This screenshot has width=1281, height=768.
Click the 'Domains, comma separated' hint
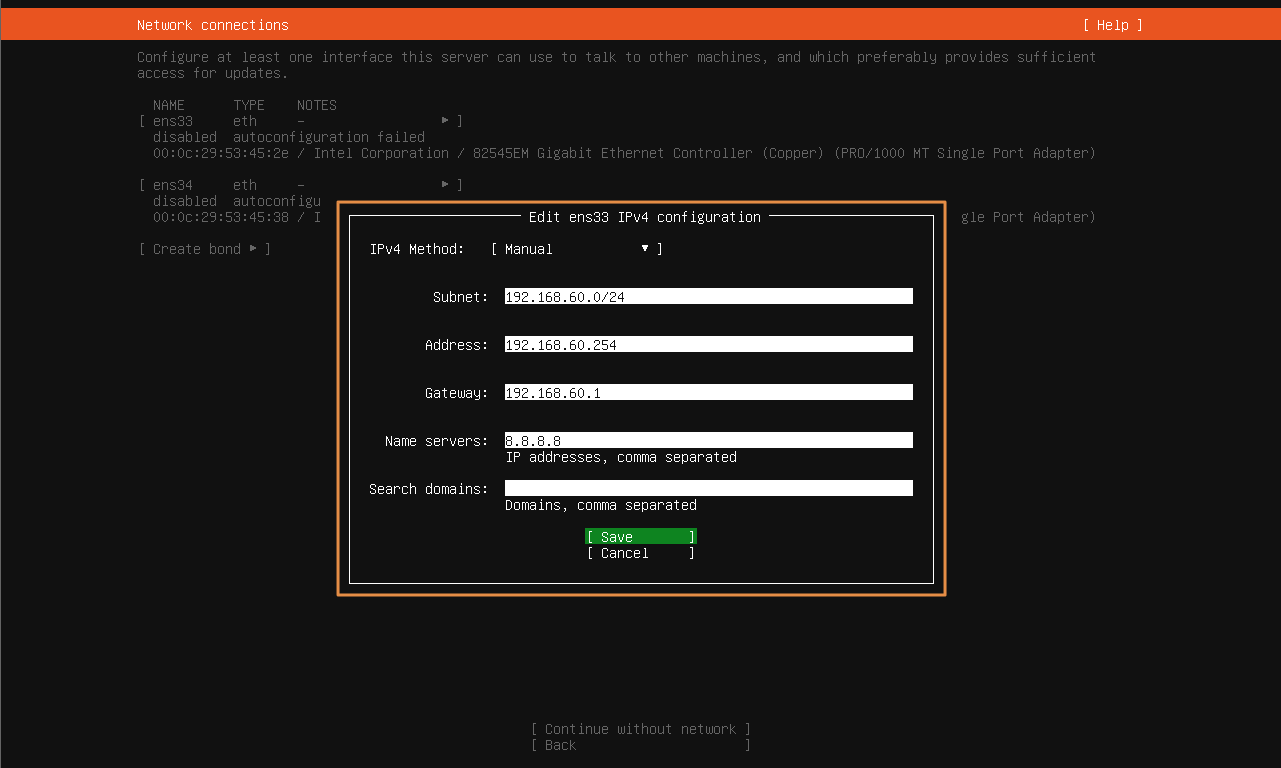601,505
